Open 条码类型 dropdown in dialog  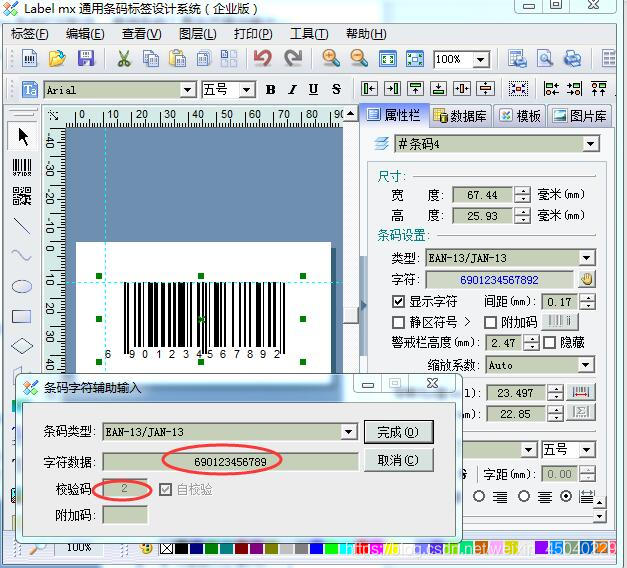tap(349, 432)
